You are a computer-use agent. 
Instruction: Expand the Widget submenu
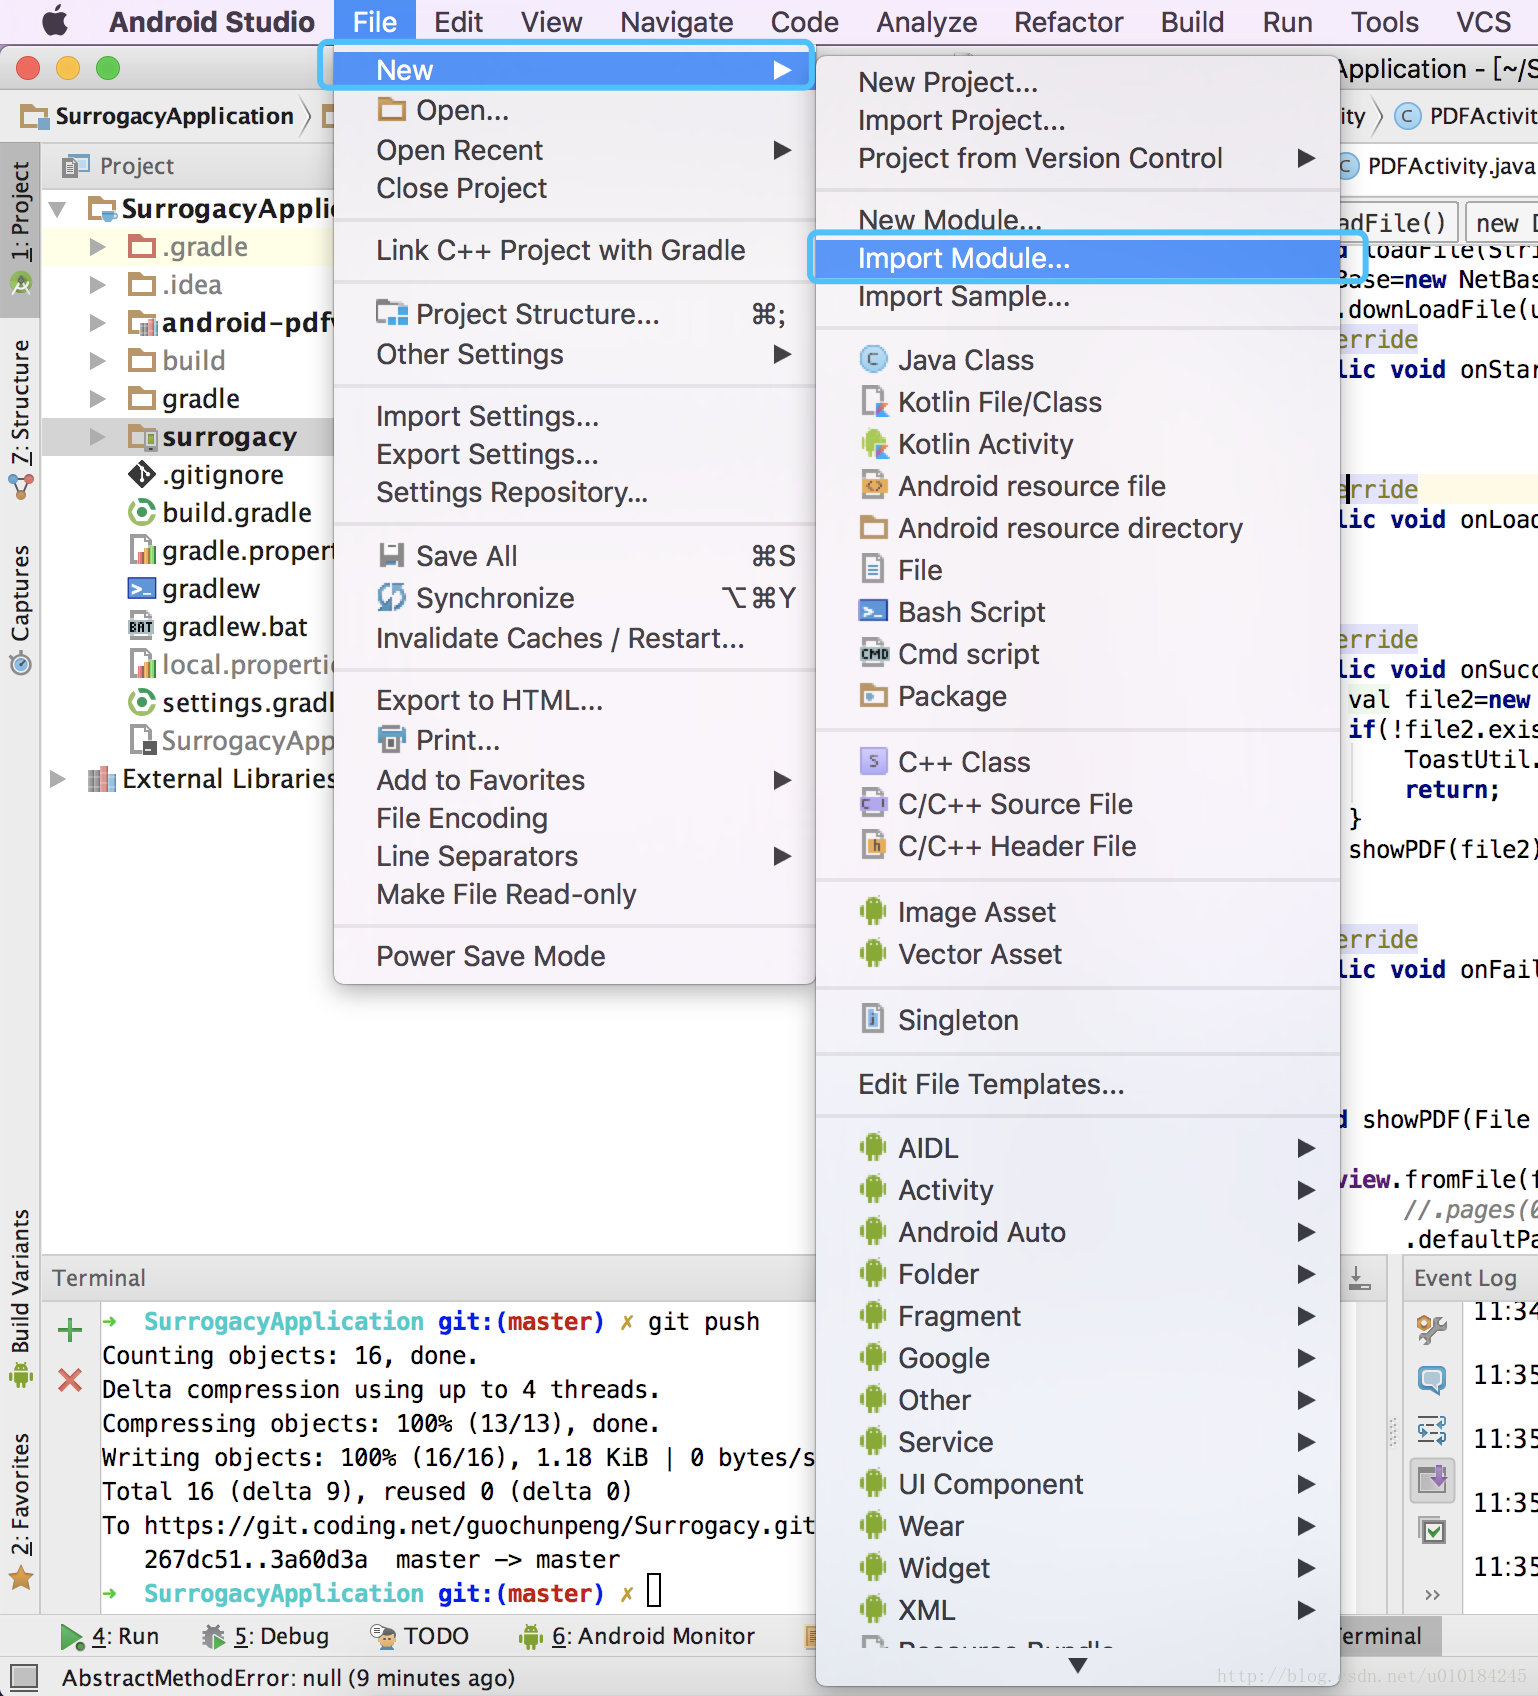point(1078,1568)
